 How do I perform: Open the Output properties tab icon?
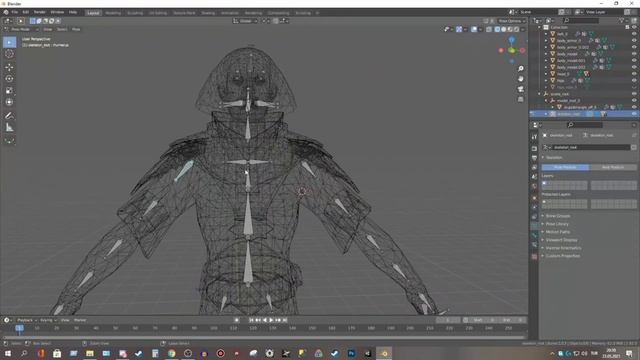[534, 158]
